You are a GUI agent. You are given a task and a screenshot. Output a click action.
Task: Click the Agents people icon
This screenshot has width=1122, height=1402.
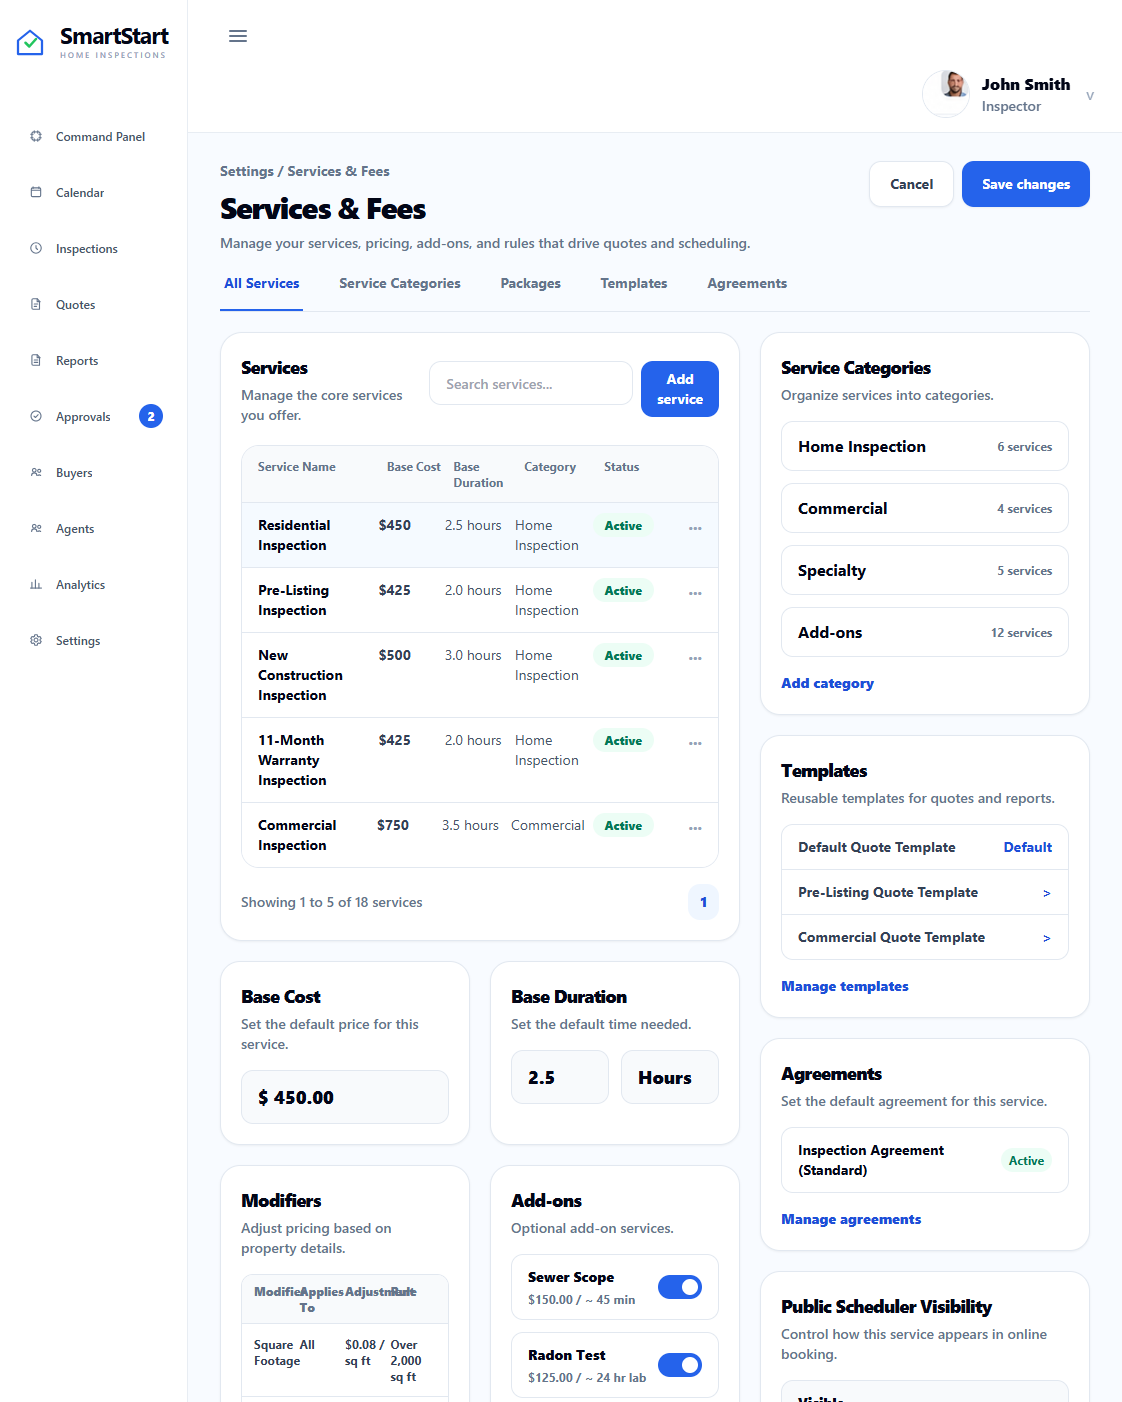[36, 528]
